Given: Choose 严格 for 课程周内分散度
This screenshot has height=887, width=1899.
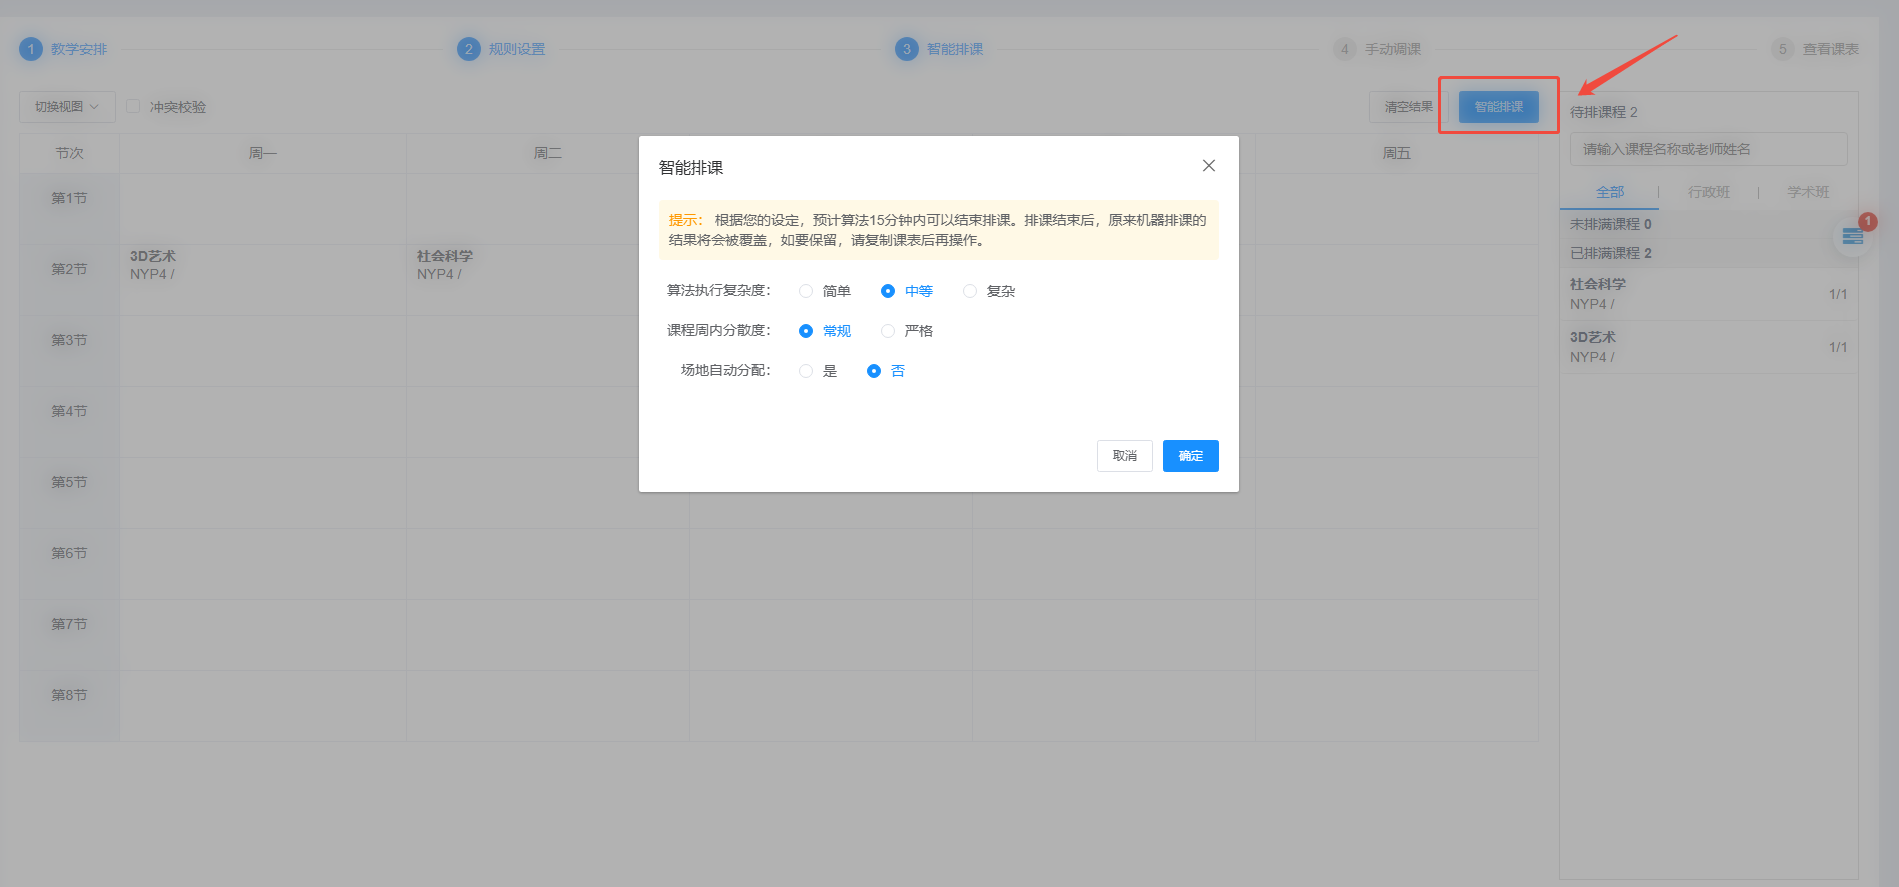Looking at the screenshot, I should (888, 331).
